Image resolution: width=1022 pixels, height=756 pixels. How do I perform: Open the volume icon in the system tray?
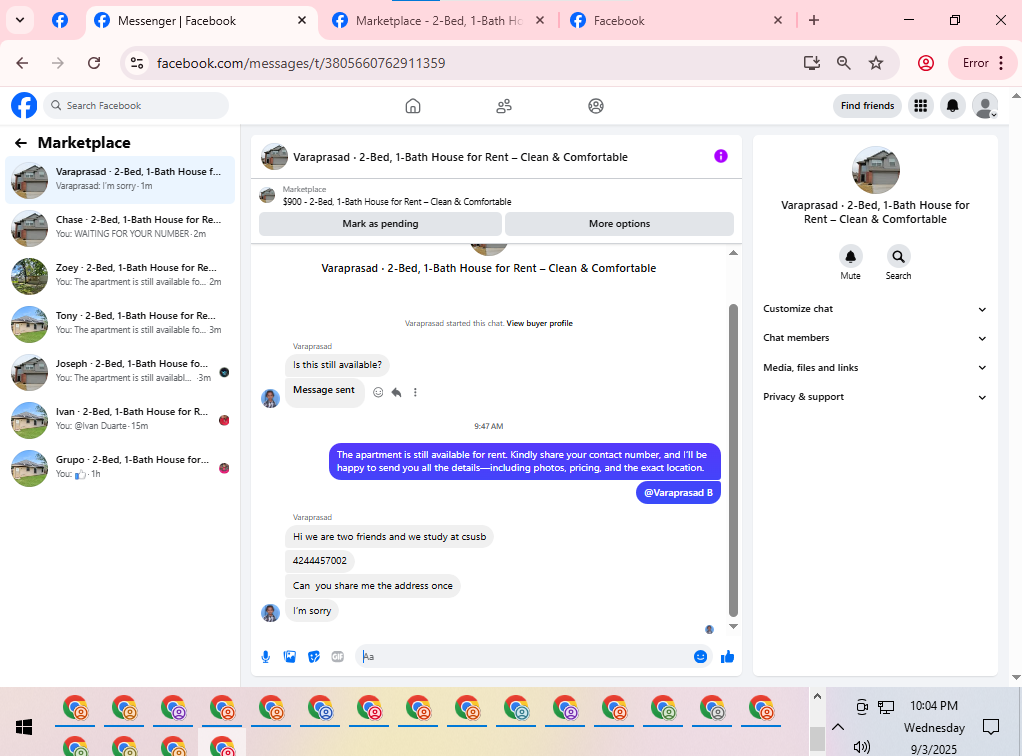[x=862, y=747]
